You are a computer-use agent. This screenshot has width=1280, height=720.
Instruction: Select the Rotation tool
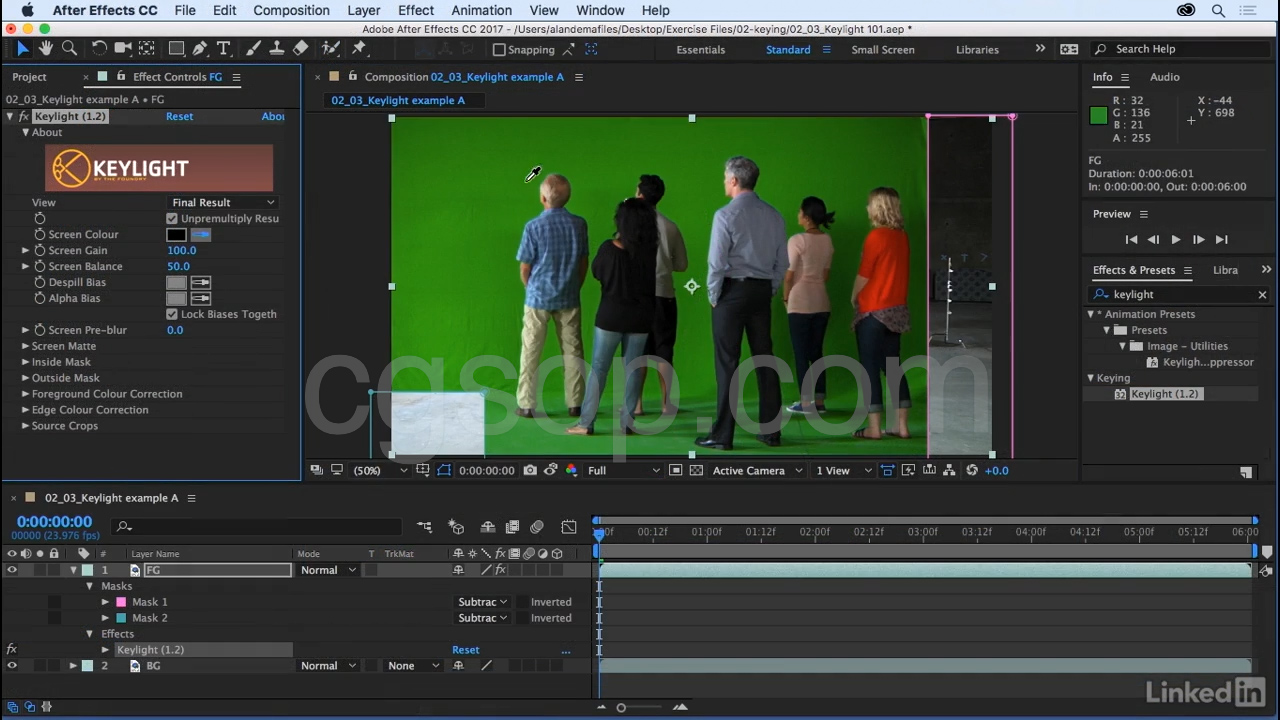click(99, 48)
